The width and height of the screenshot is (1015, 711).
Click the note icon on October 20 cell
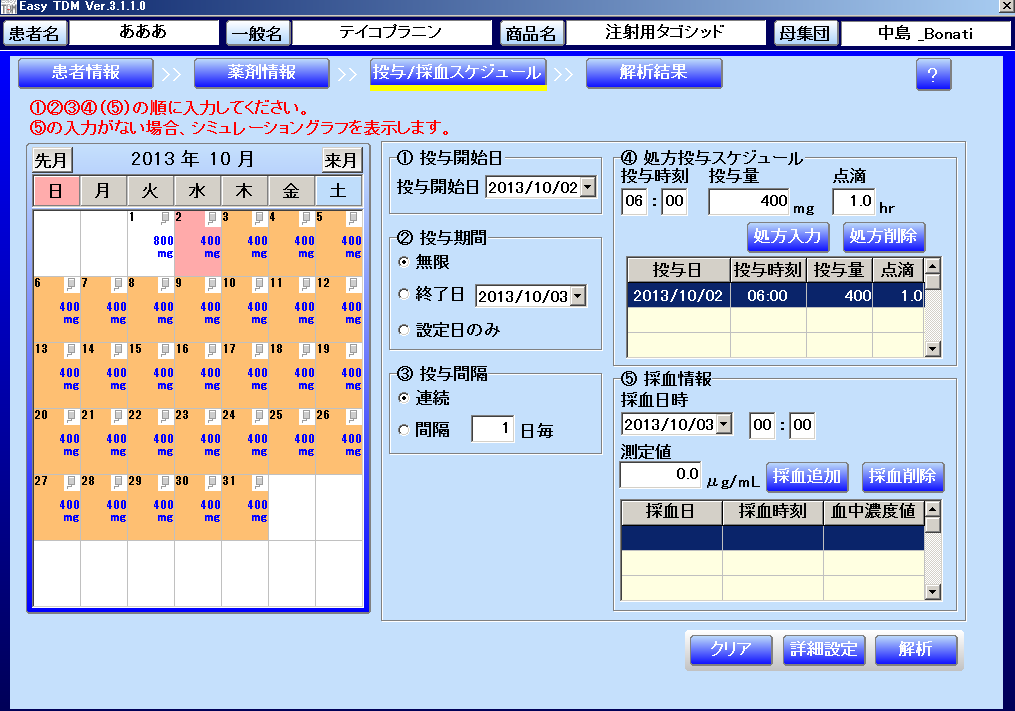pyautogui.click(x=71, y=416)
